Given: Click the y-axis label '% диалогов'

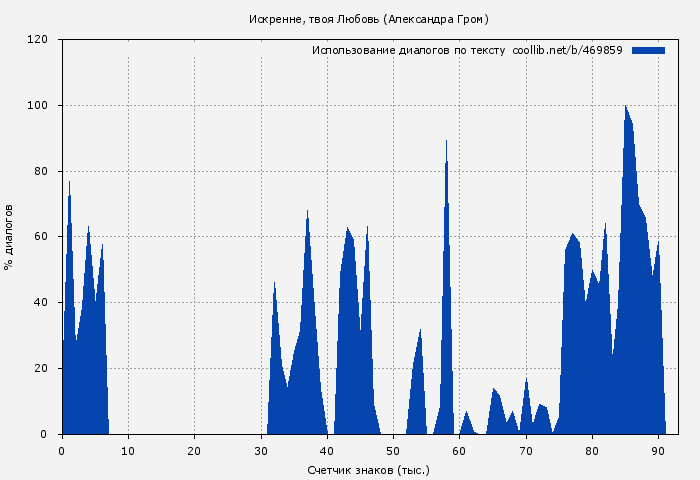Looking at the screenshot, I should coord(9,237).
